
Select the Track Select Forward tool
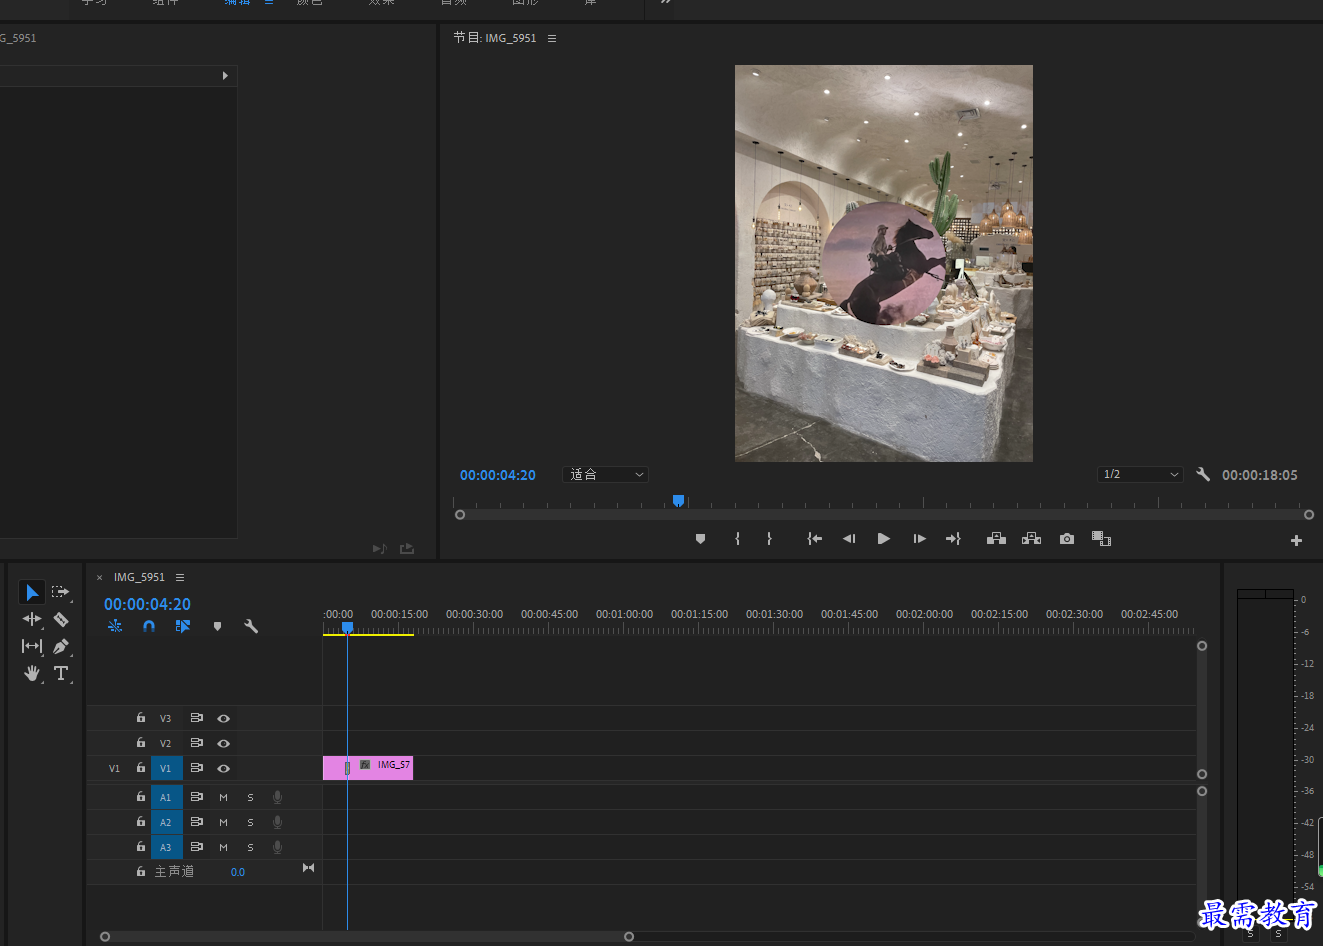[x=61, y=592]
